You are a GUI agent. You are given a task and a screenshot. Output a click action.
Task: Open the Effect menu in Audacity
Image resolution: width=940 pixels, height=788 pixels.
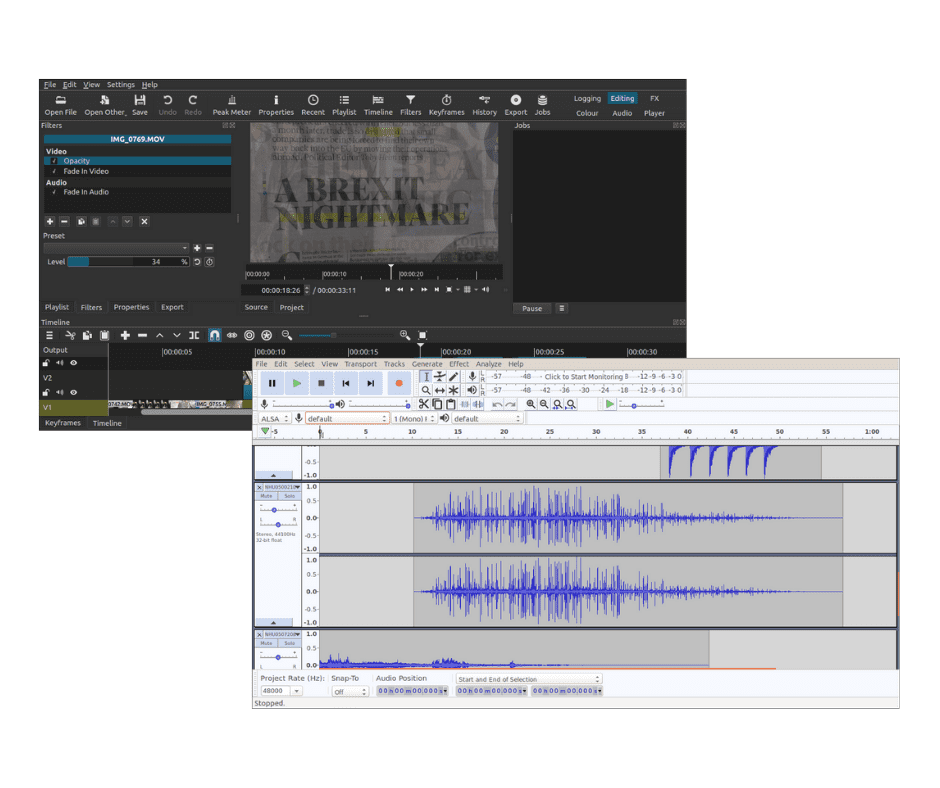[458, 364]
